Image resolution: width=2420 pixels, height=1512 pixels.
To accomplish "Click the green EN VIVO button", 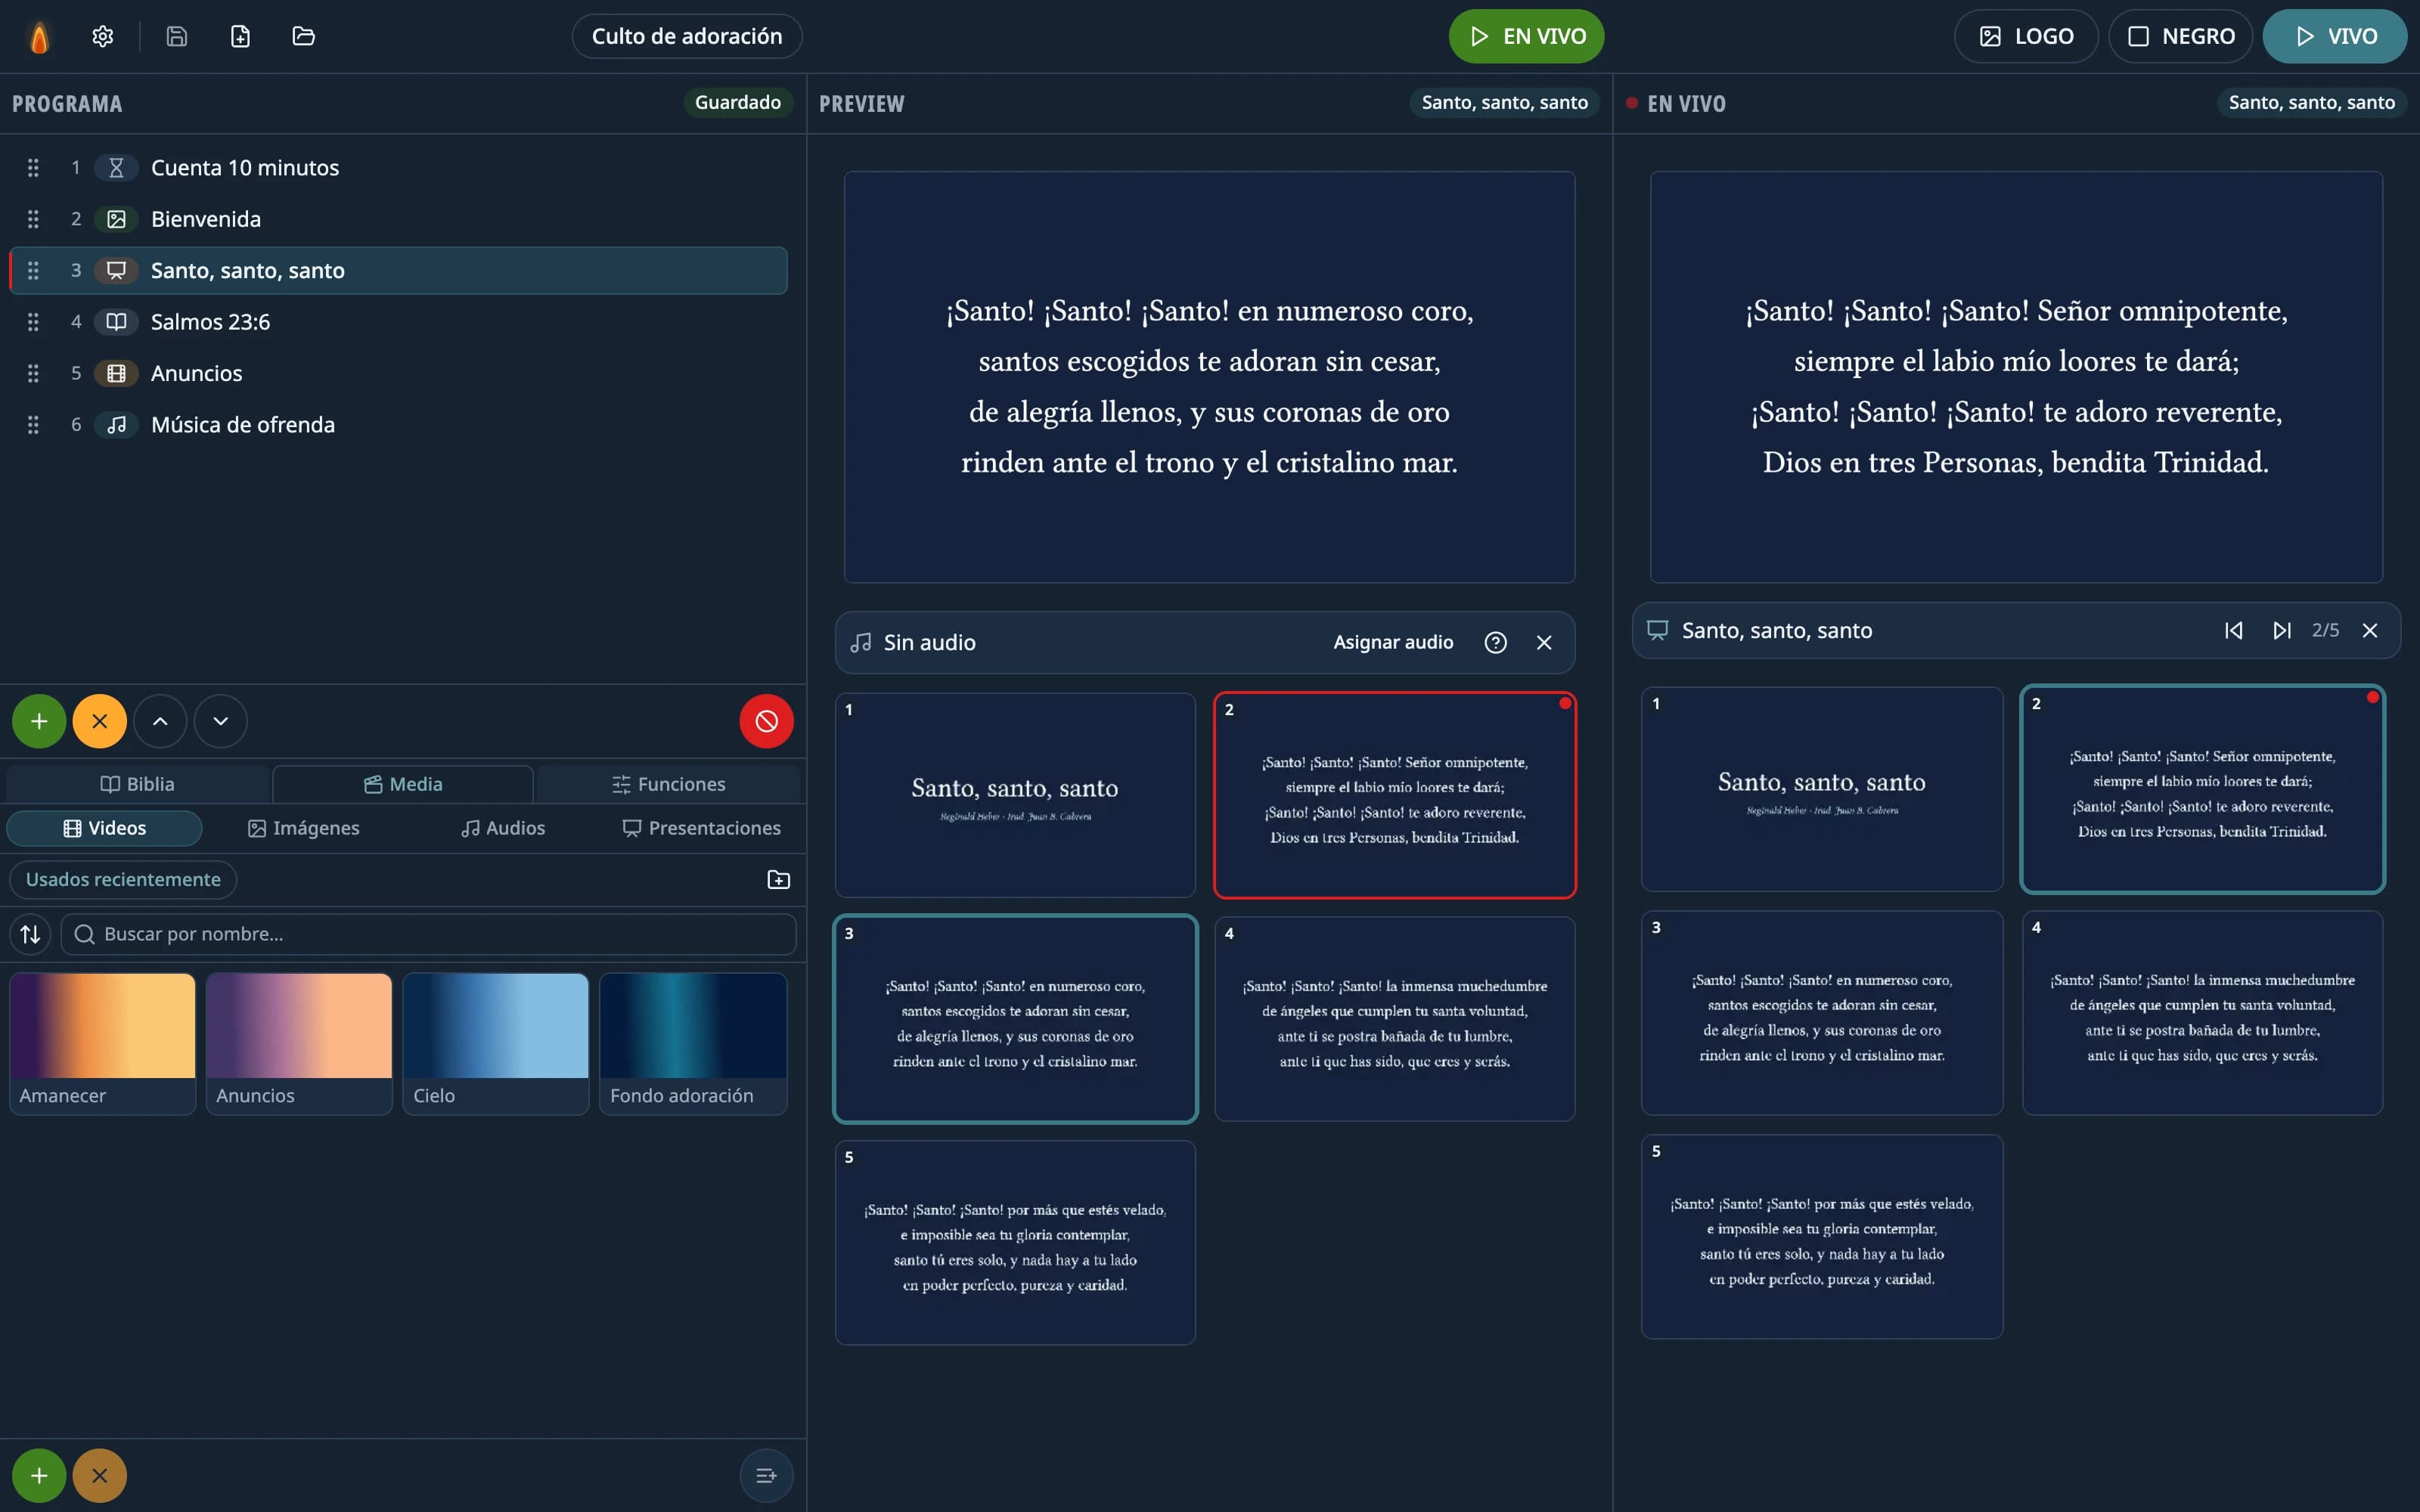I will 1526,37.
